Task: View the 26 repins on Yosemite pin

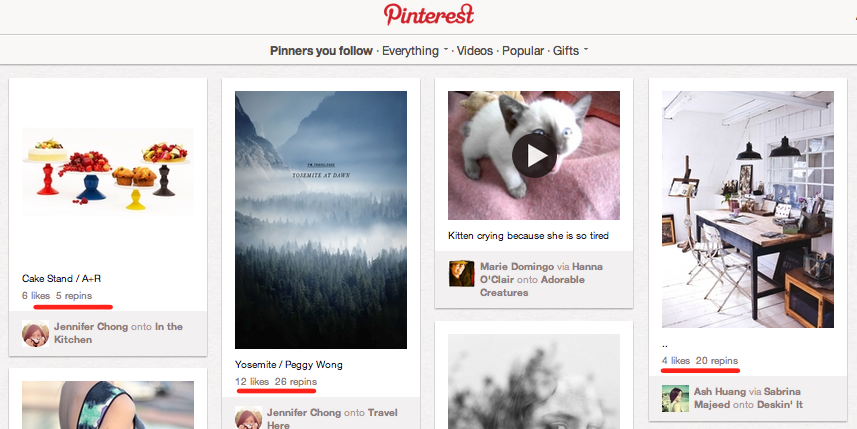Action: point(296,381)
